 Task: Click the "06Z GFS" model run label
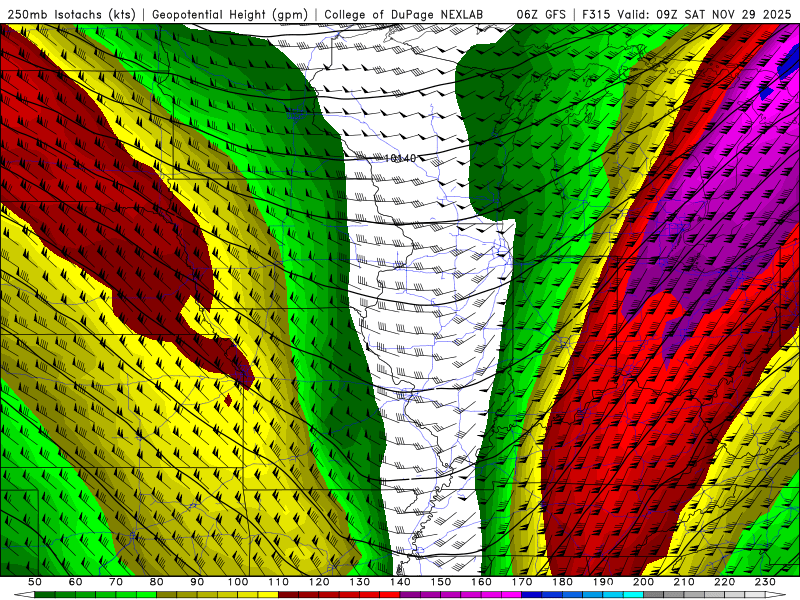click(x=541, y=15)
